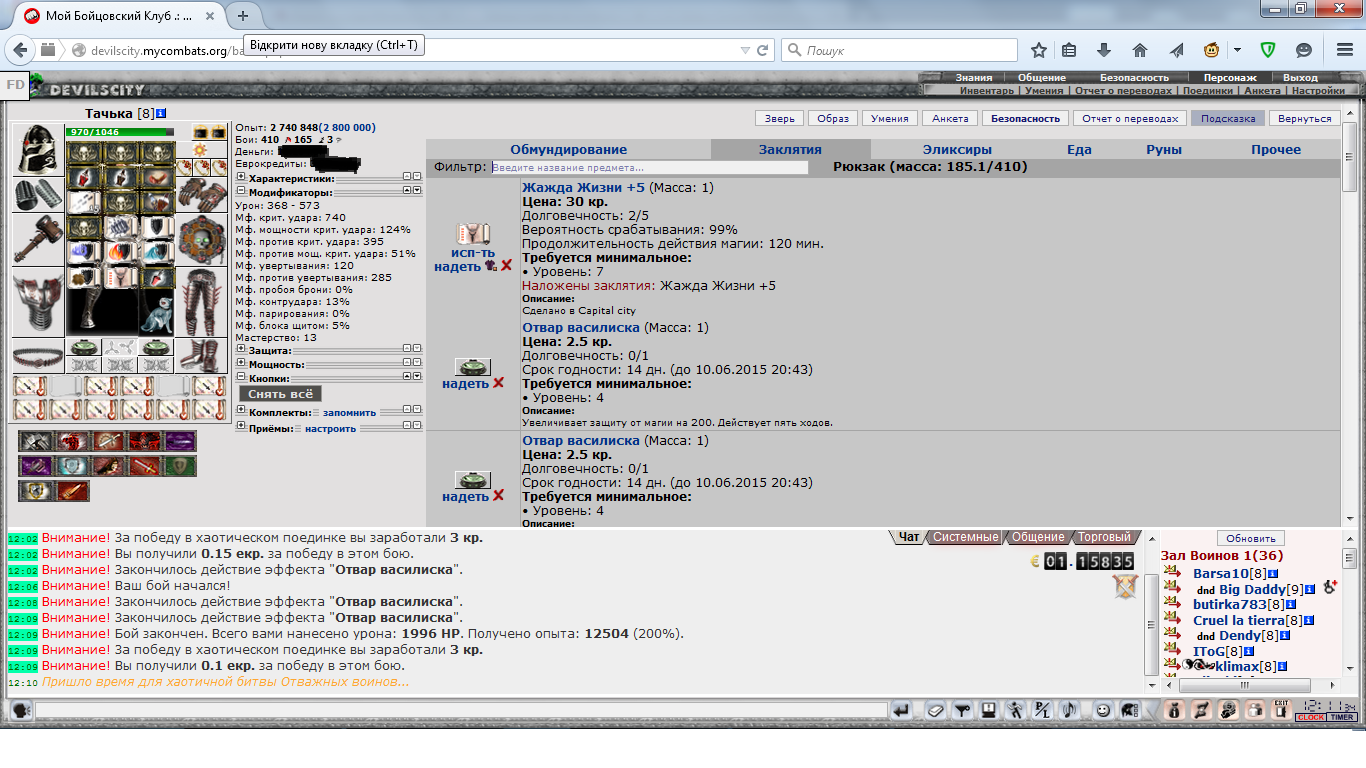Switch to the Обмундирование tab
Screen dimensions: 1366x768
pyautogui.click(x=569, y=149)
